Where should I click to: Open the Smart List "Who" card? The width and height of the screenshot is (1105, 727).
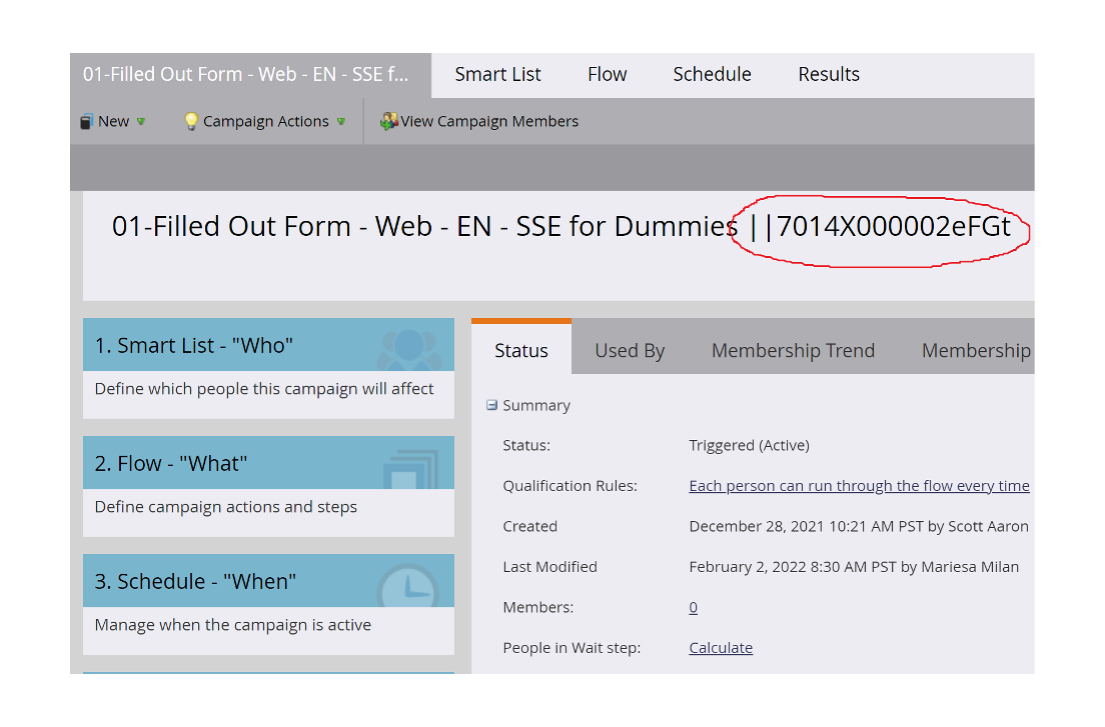coord(268,368)
